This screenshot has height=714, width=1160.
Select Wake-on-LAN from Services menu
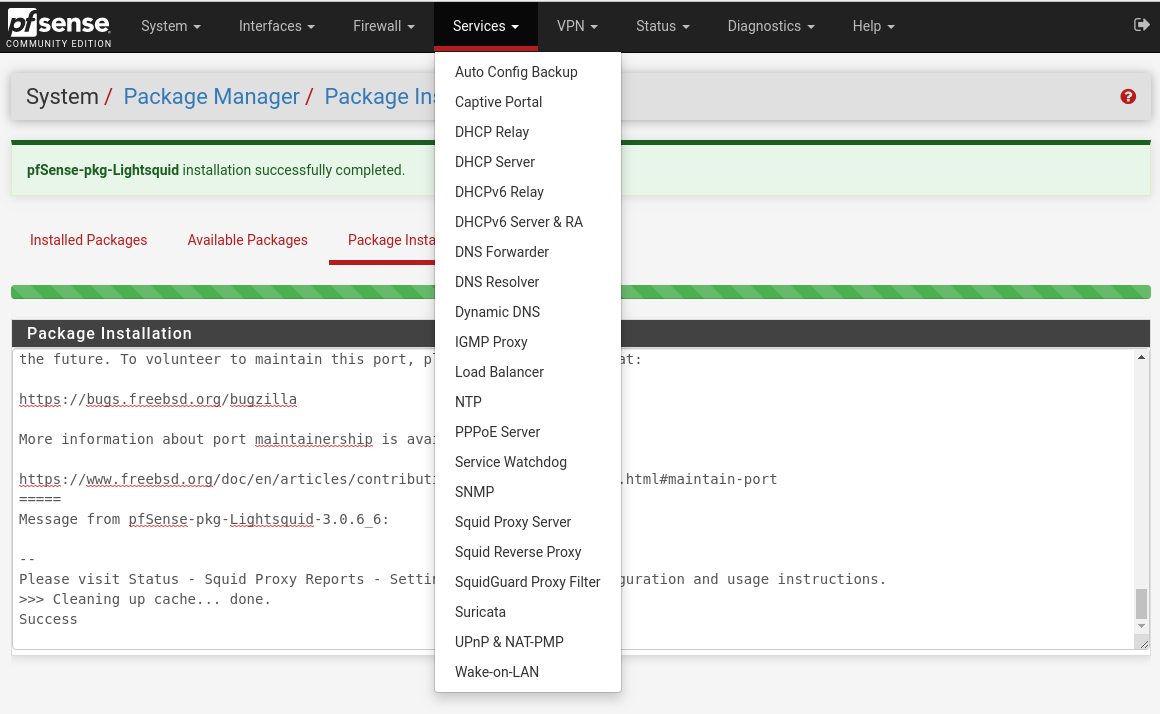click(497, 672)
